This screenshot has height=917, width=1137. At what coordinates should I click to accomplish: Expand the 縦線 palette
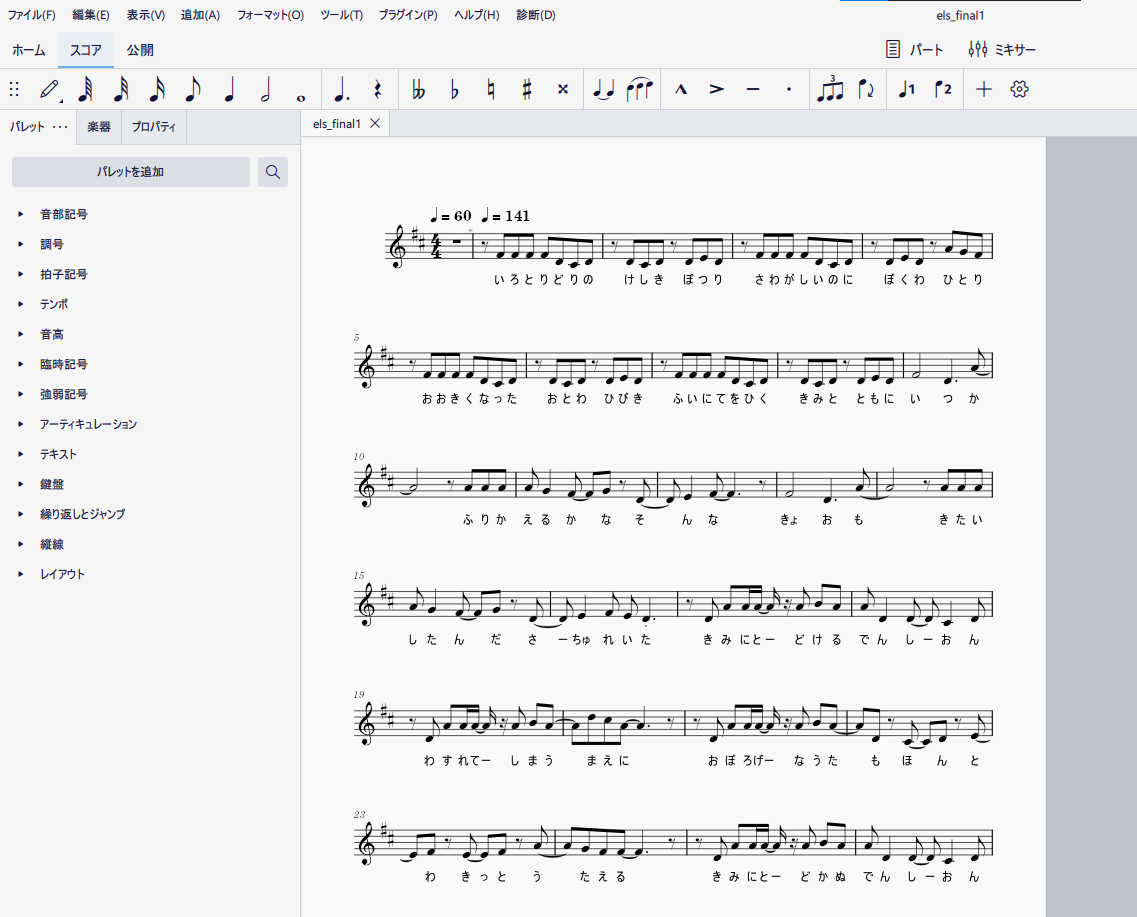pos(20,544)
